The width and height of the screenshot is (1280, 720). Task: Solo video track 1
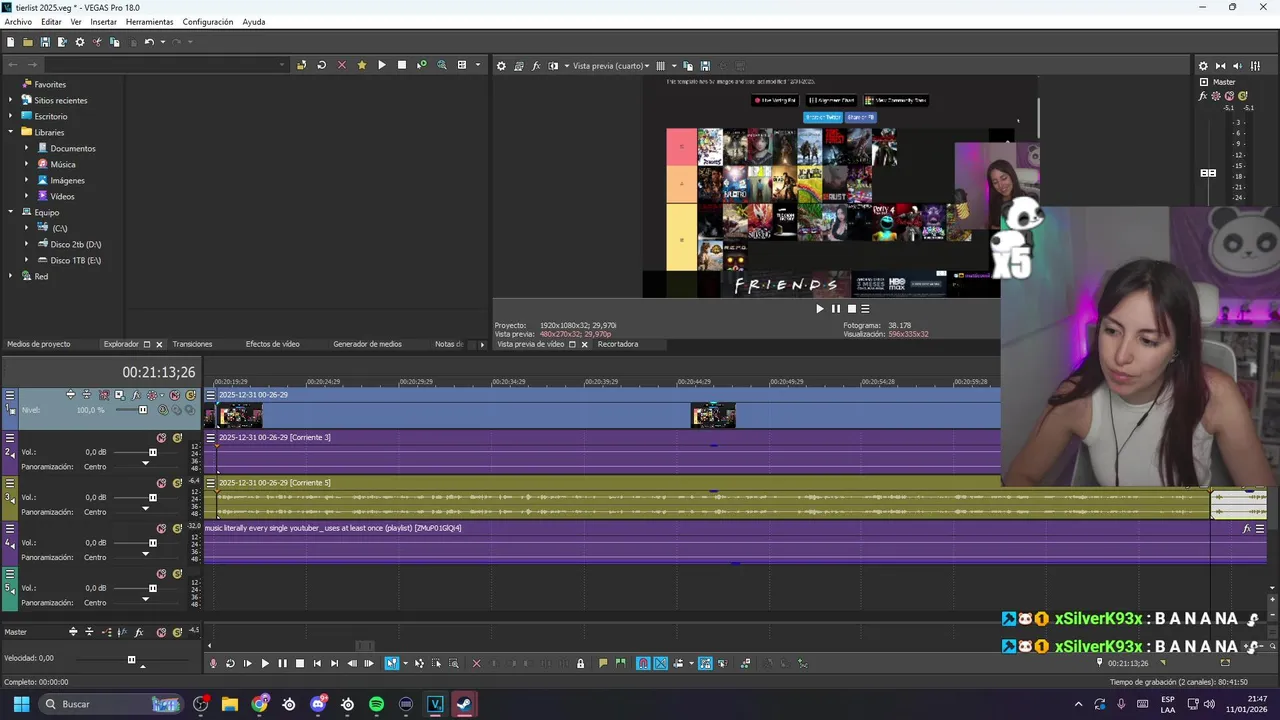pos(191,395)
